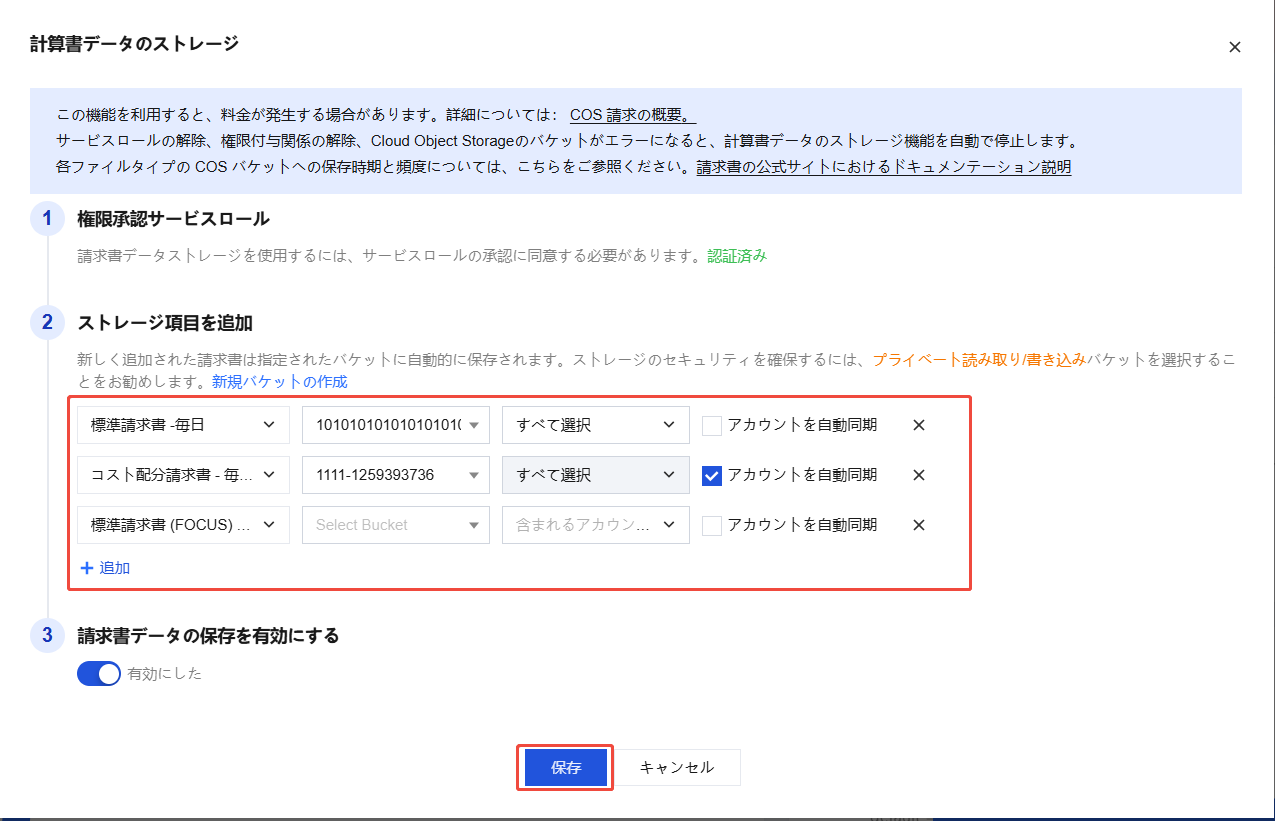Click the 請求書データの保存を有効にする heading
The width and height of the screenshot is (1275, 821).
[x=208, y=636]
